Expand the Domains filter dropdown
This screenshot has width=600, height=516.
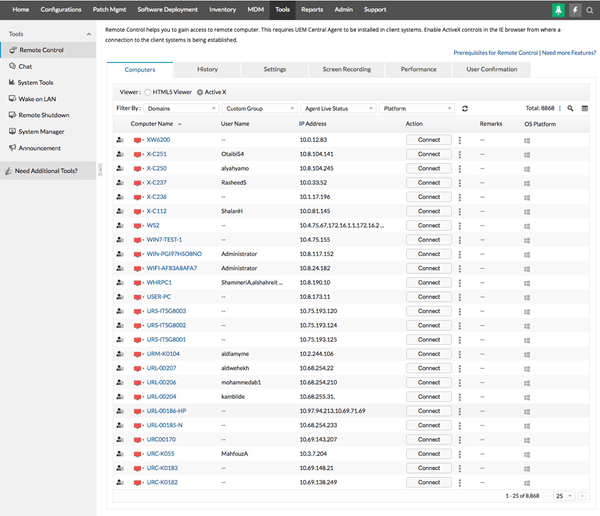(x=179, y=108)
